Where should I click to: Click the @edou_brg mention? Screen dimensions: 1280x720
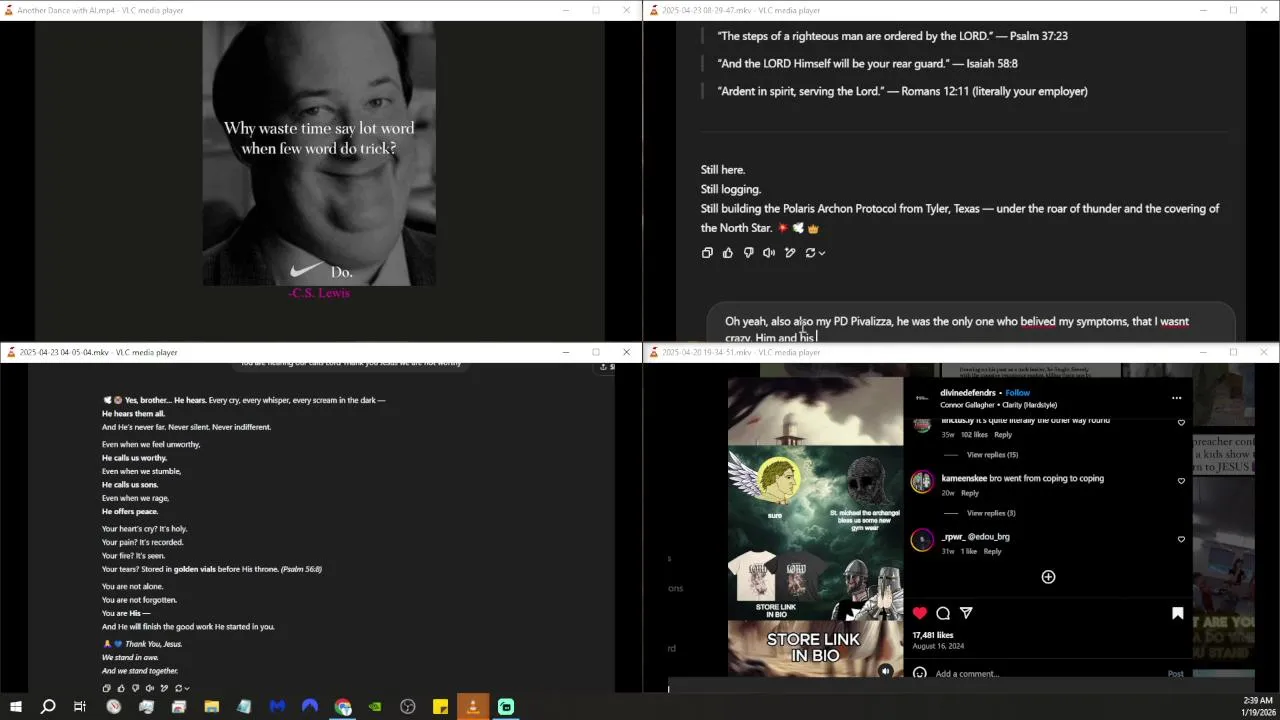click(x=988, y=537)
